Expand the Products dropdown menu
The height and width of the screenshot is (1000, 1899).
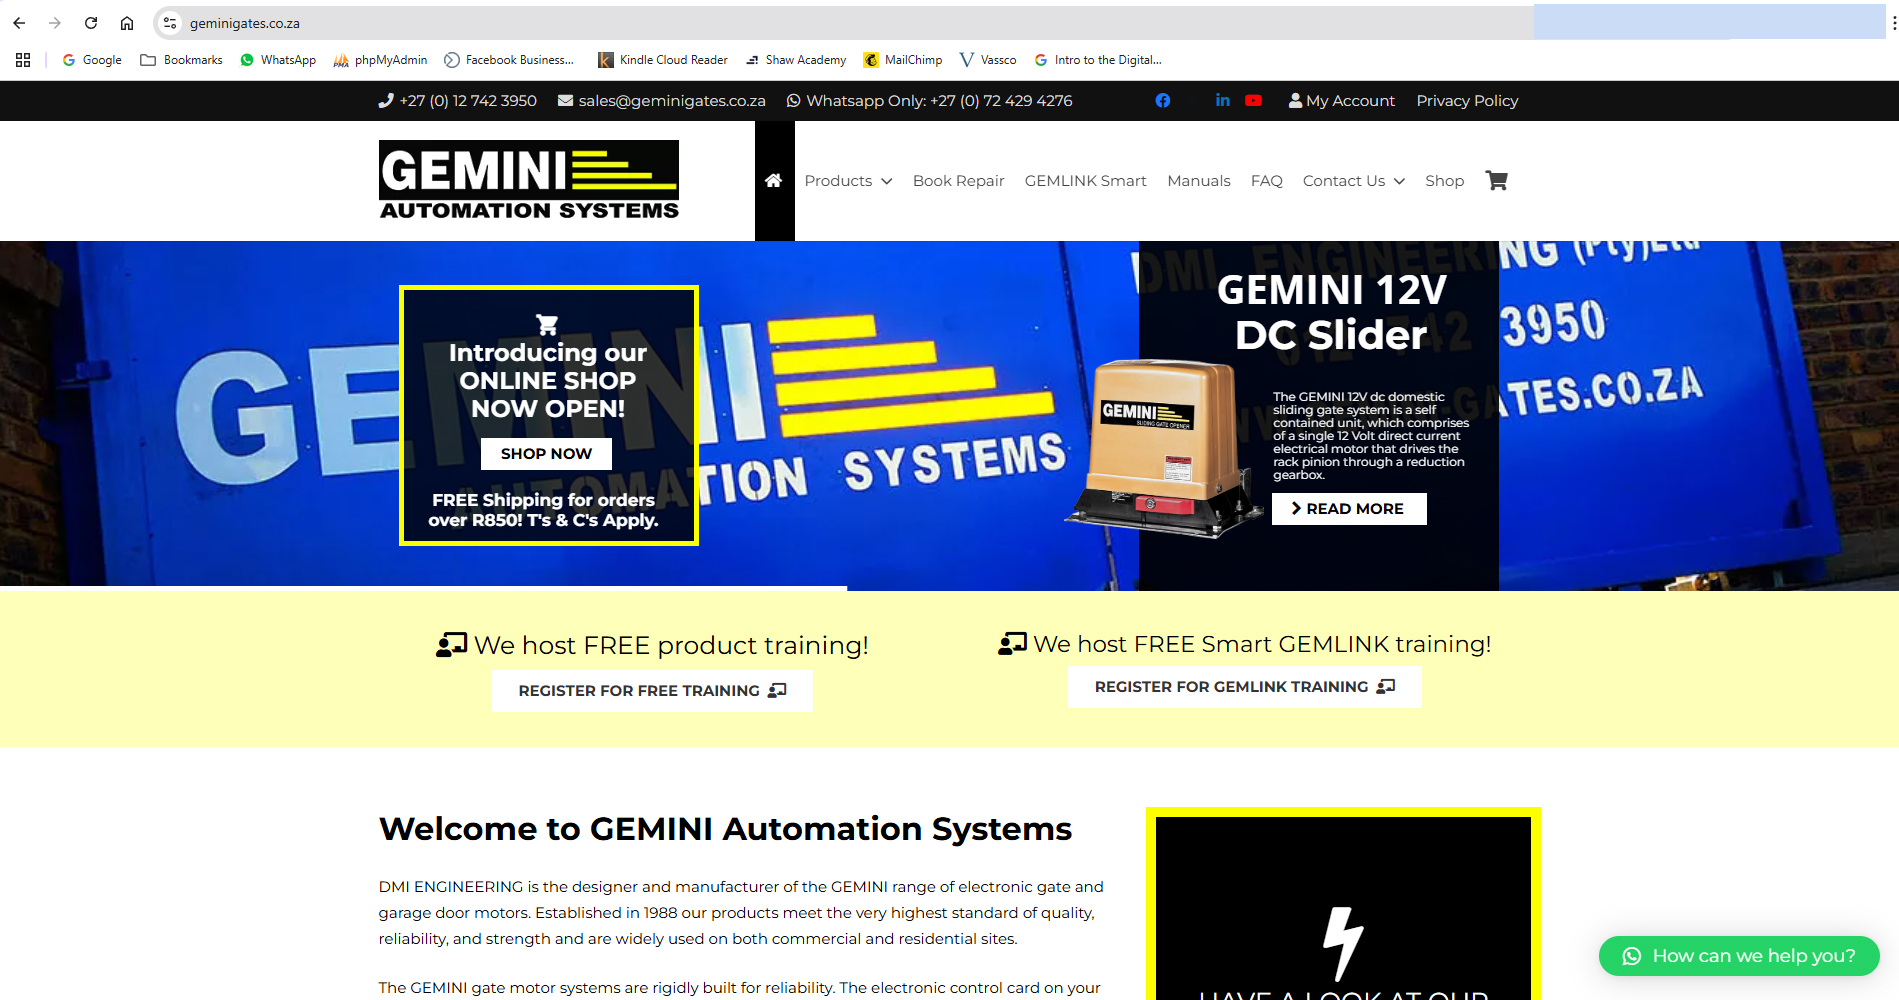pyautogui.click(x=848, y=181)
